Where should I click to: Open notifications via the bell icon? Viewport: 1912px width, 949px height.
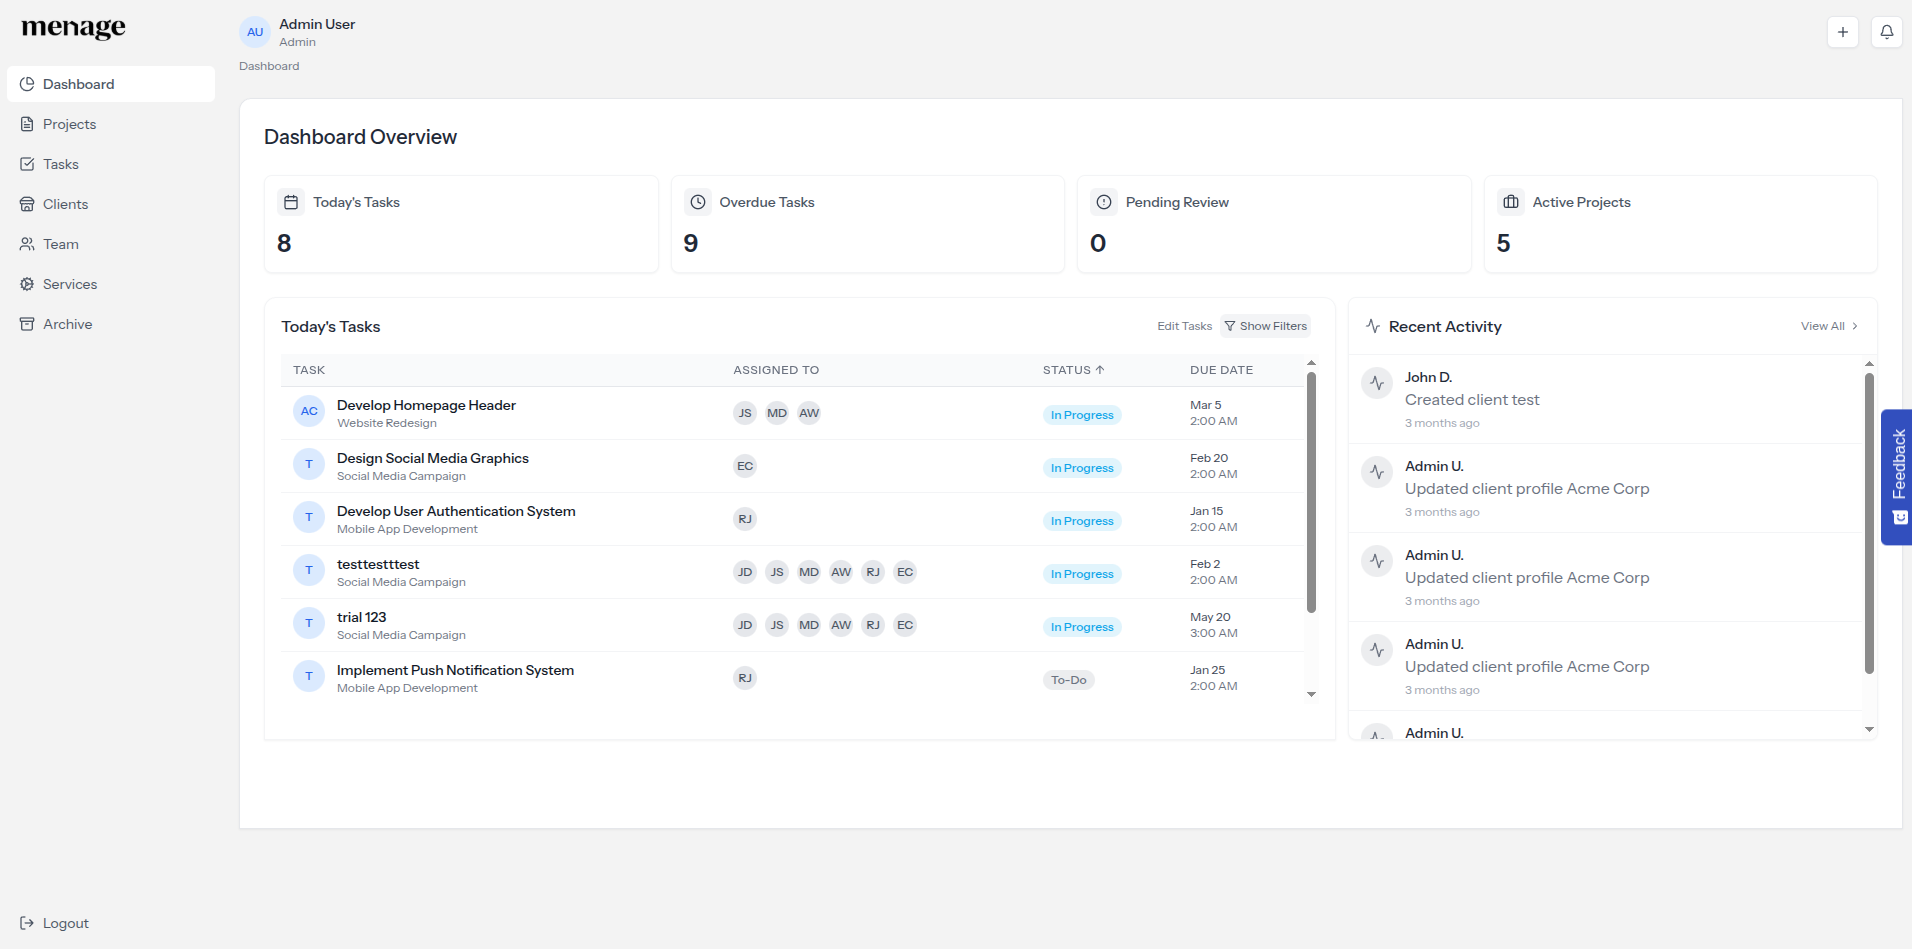click(x=1887, y=31)
